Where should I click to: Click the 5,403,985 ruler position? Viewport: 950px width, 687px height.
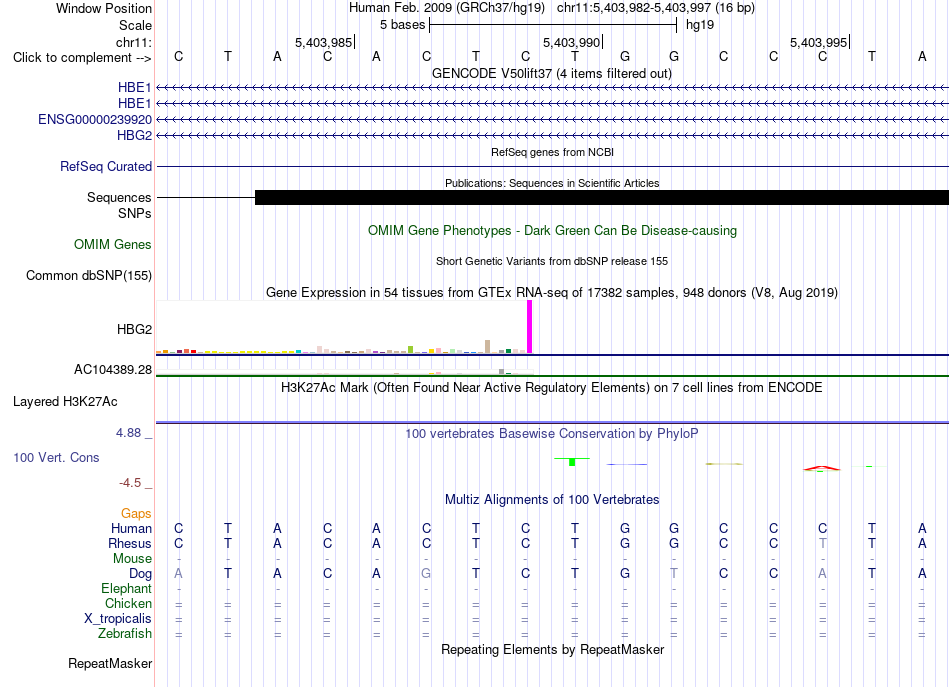click(324, 42)
